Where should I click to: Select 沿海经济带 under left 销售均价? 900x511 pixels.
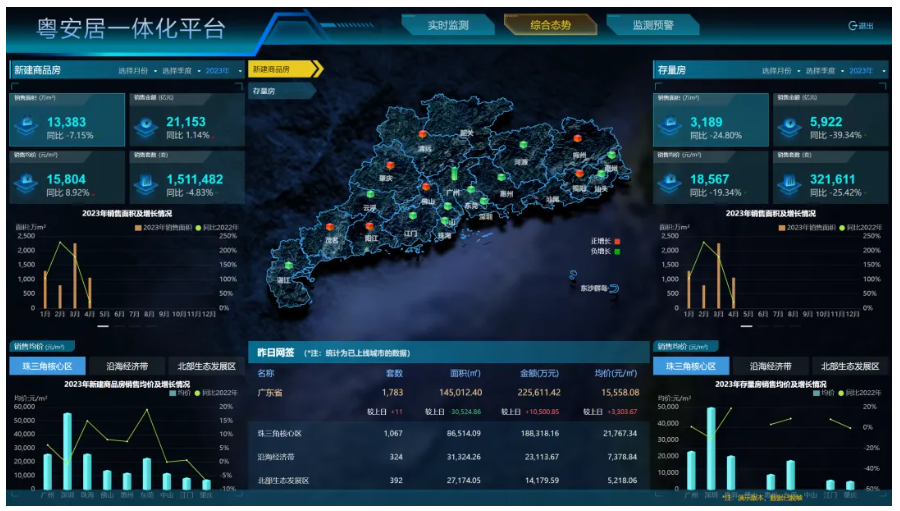[127, 366]
